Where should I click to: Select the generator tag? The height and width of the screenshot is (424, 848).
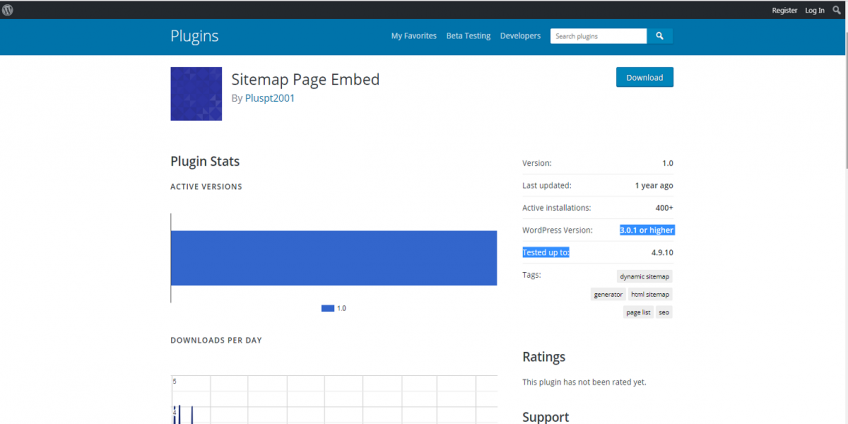tap(608, 295)
